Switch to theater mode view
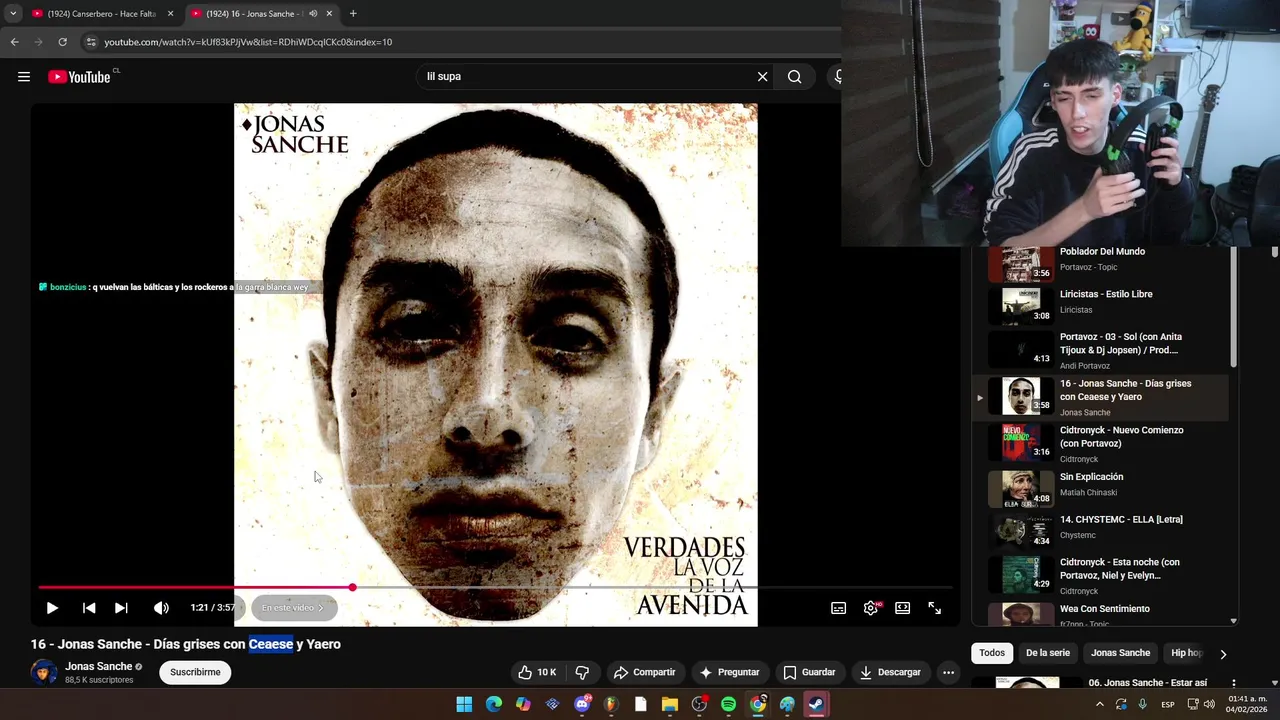1280x720 pixels. pyautogui.click(x=903, y=608)
